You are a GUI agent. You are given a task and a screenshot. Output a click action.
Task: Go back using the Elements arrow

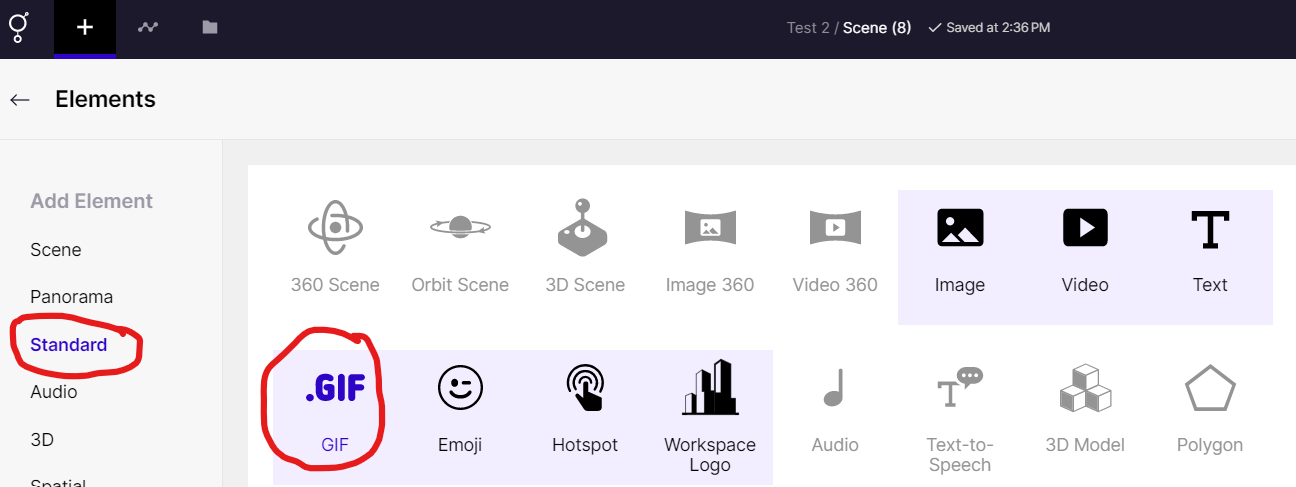[20, 100]
